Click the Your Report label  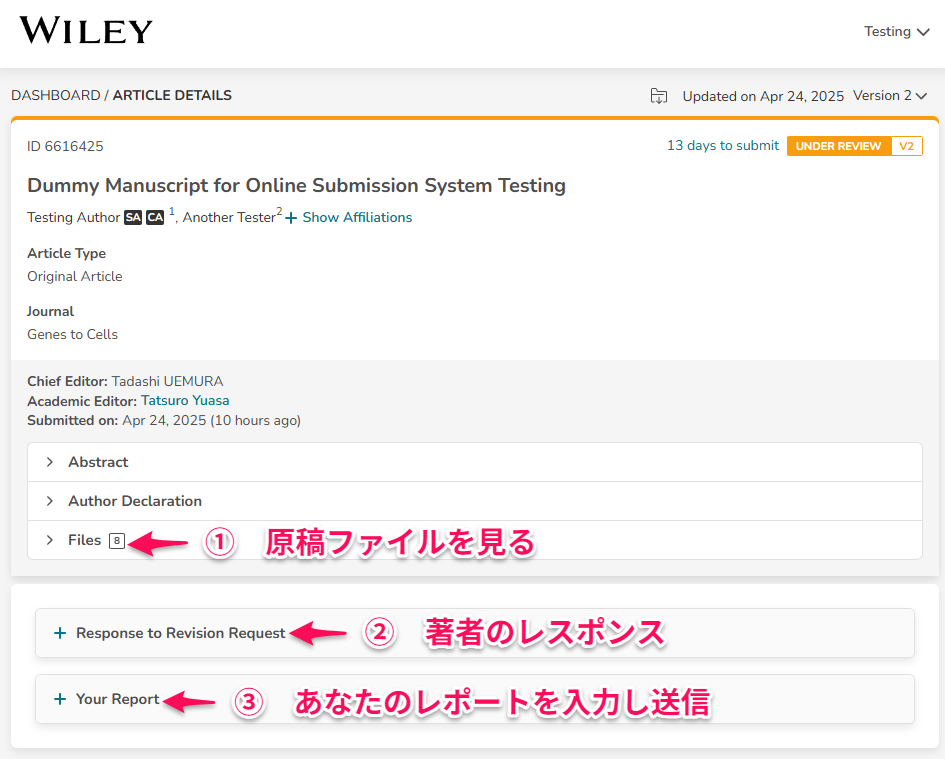pos(118,699)
